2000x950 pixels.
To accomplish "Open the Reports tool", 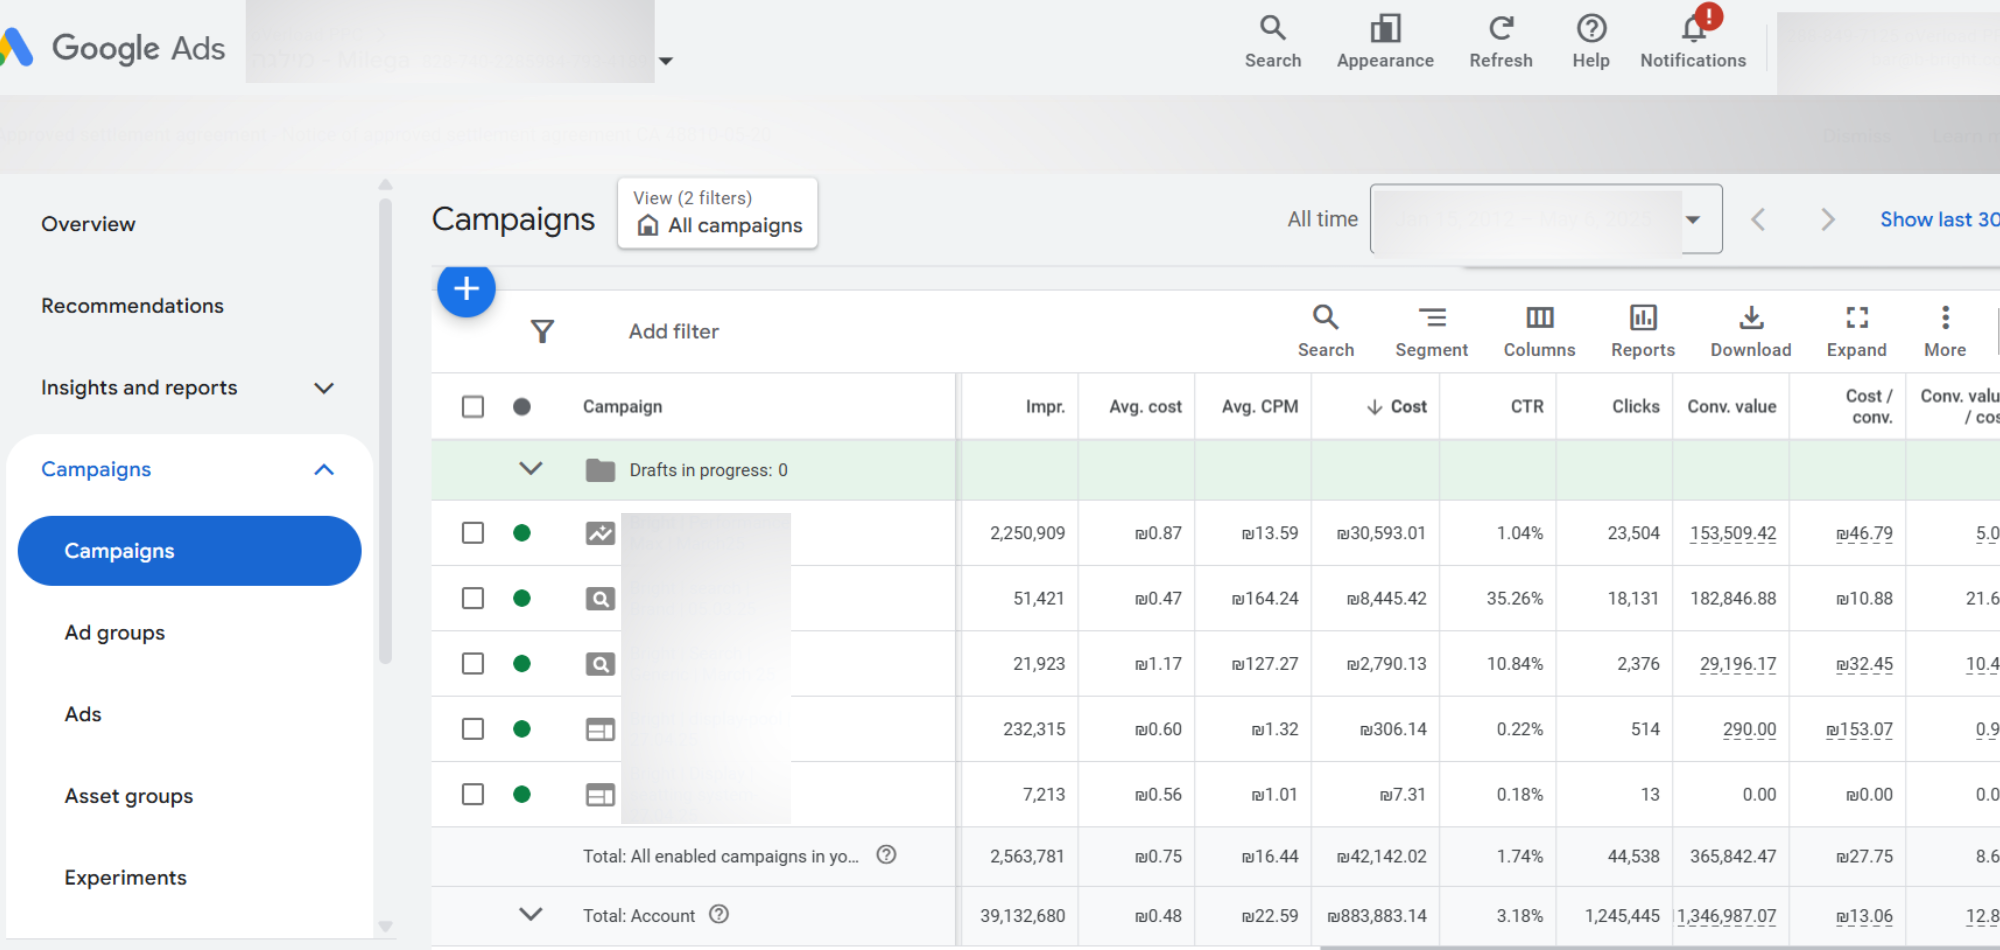I will coord(1643,331).
